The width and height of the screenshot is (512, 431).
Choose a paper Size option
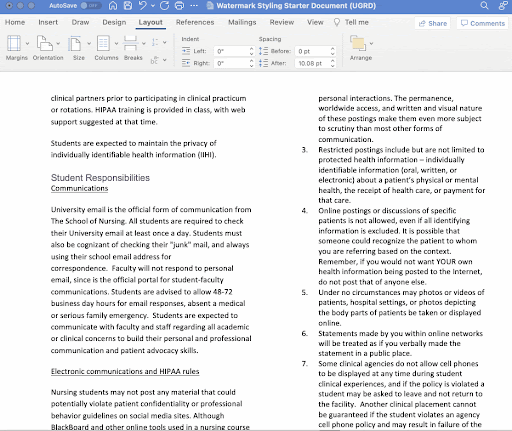[79, 48]
